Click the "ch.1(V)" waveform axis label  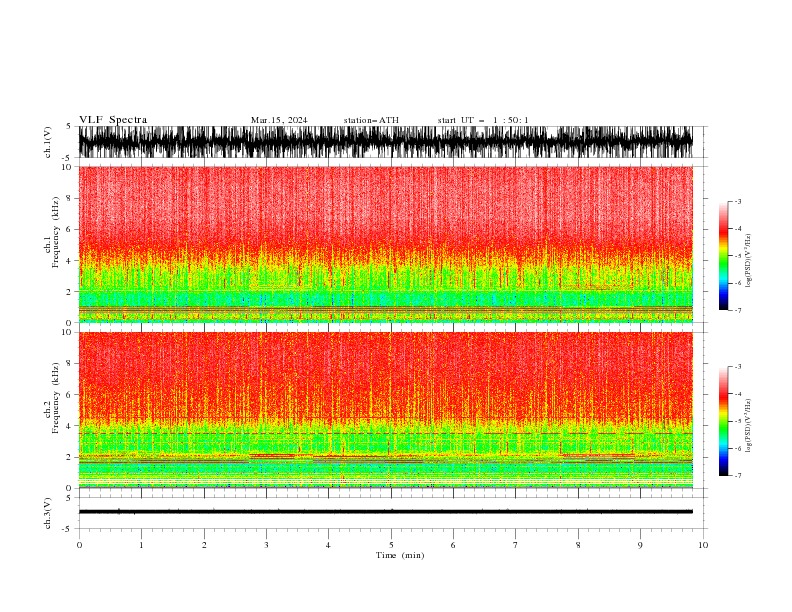(48, 142)
